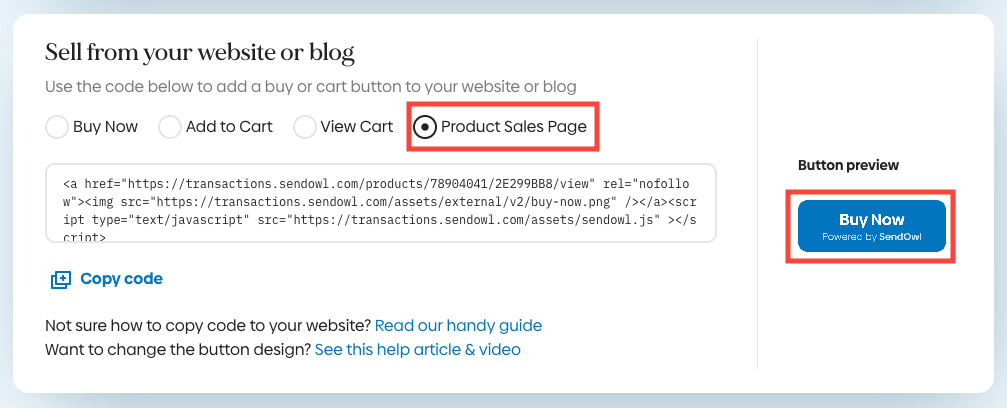Click the 'Not sure how to copy code' text
Screen dimensions: 1007x408
(208, 325)
